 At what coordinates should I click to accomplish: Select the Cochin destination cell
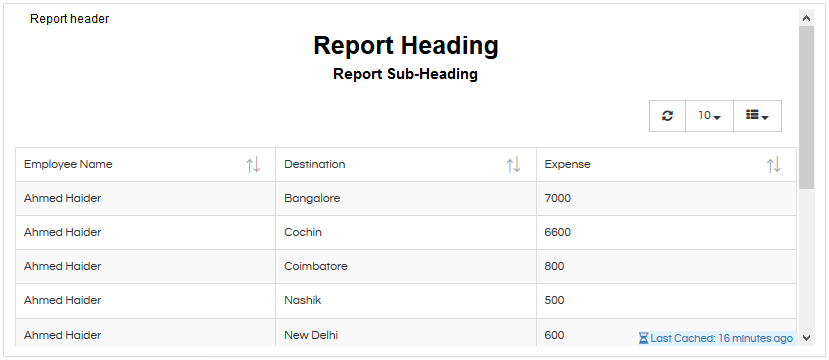click(406, 233)
